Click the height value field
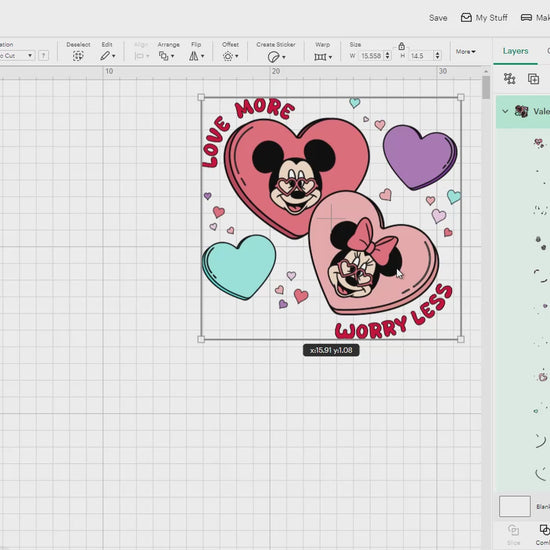The height and width of the screenshot is (550, 550). coord(422,56)
